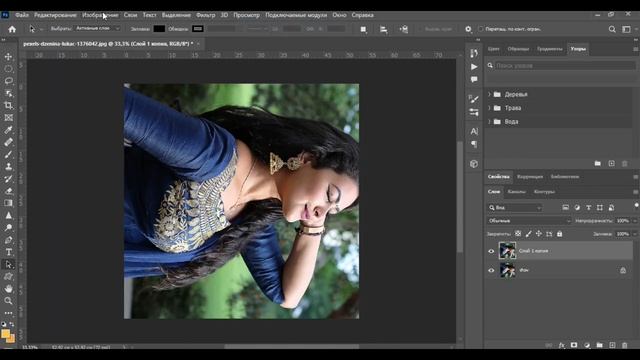Toggle pixel layer filter
The width and height of the screenshot is (640, 360).
[x=565, y=208]
